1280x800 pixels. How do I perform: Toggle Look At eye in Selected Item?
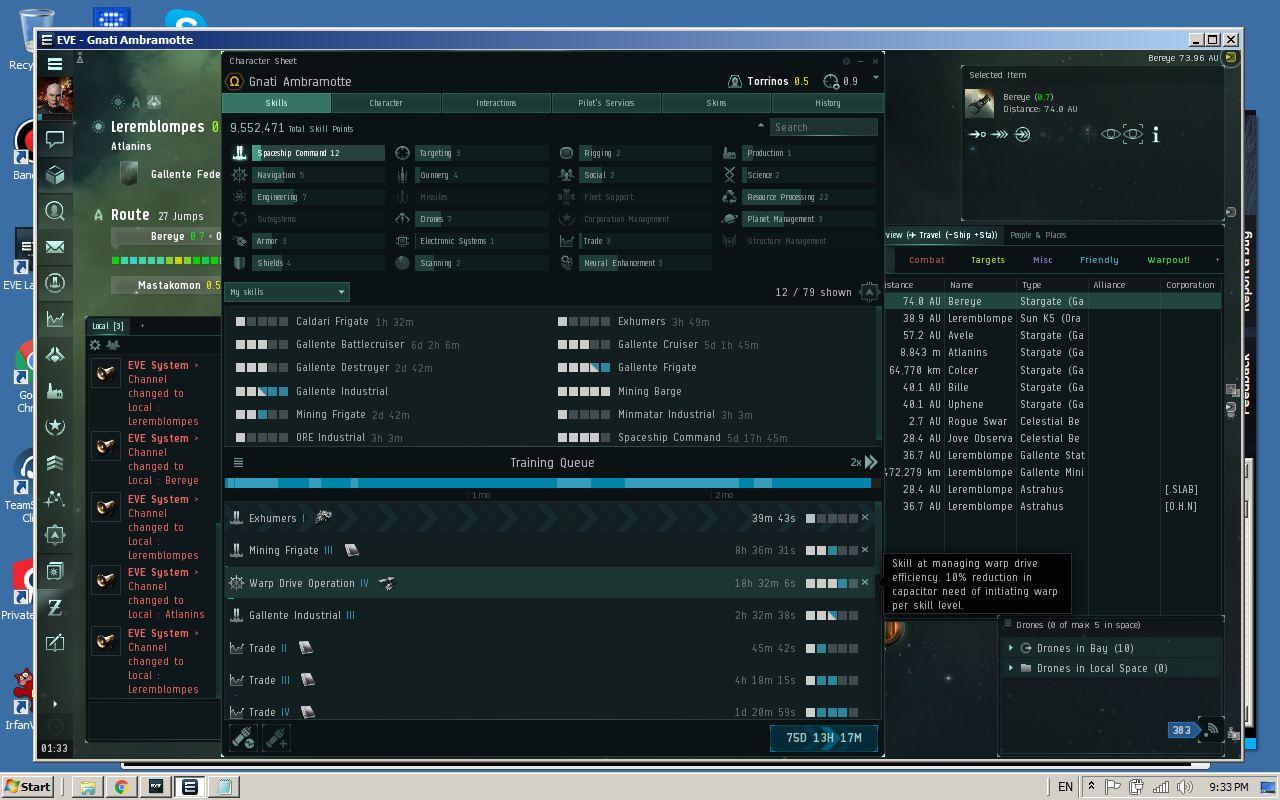[x=1110, y=134]
